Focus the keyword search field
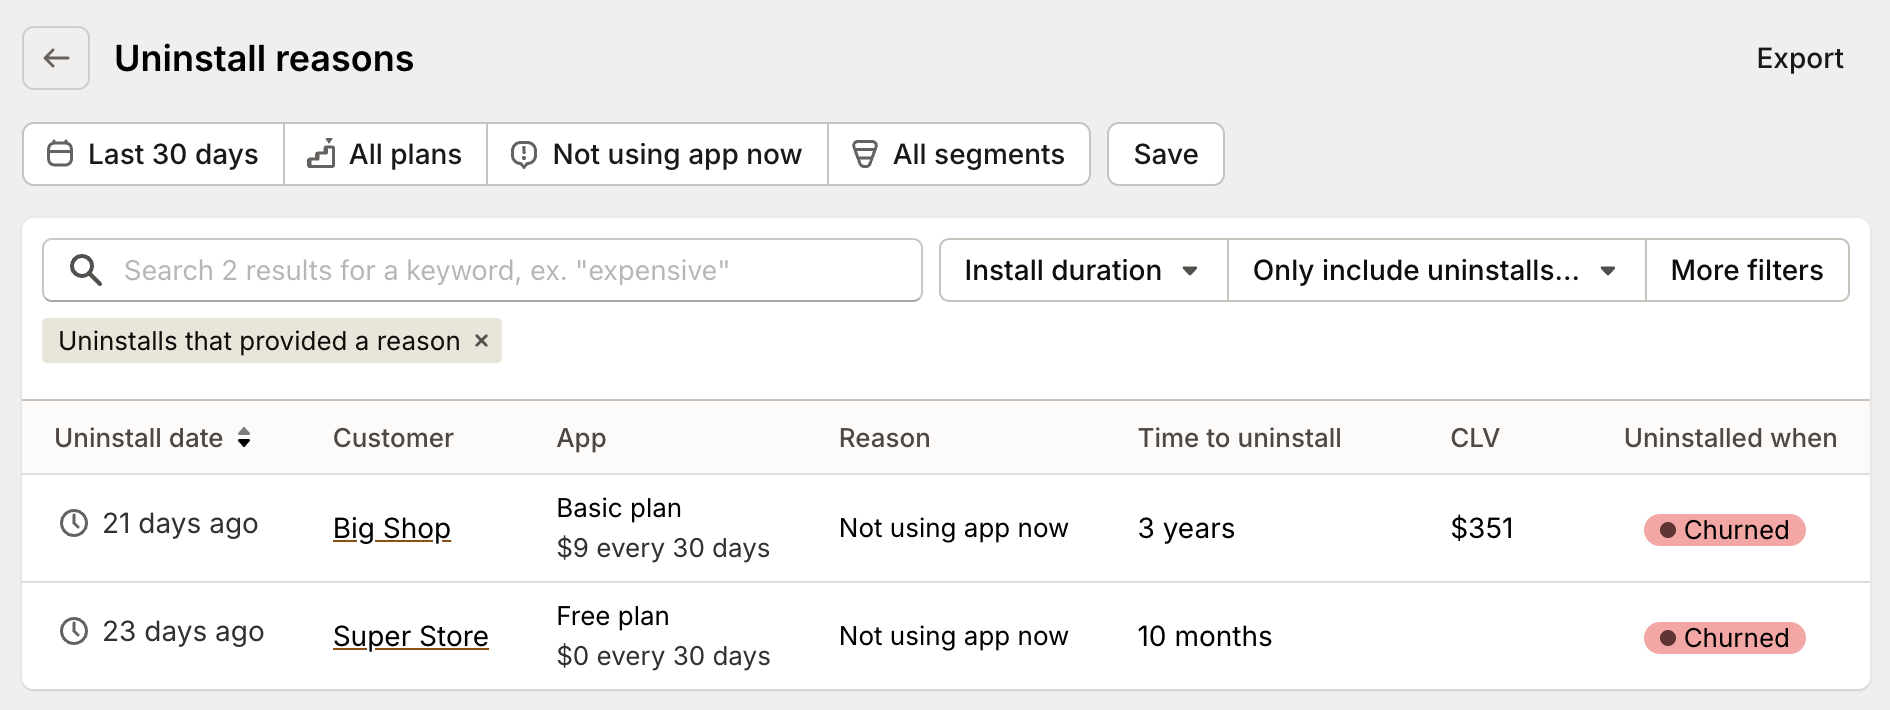Image resolution: width=1890 pixels, height=710 pixels. pyautogui.click(x=482, y=270)
